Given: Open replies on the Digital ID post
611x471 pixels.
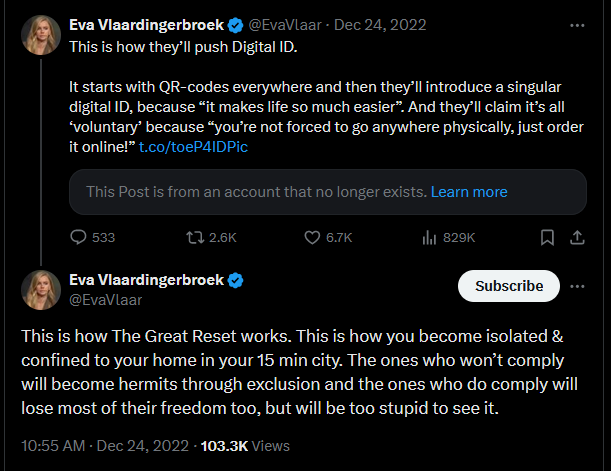Looking at the screenshot, I should [93, 237].
